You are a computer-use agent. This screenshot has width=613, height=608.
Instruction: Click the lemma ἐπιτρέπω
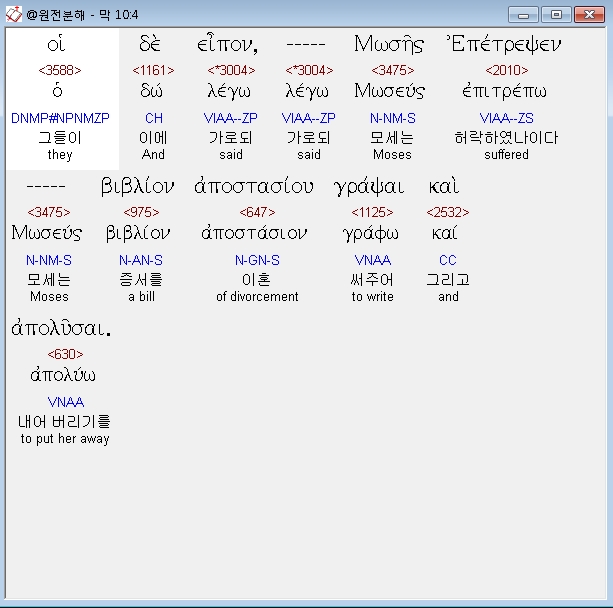pyautogui.click(x=504, y=91)
